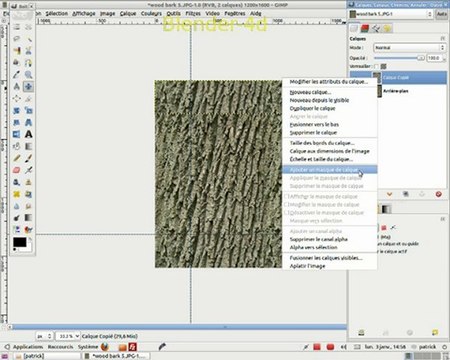Toggle the lock alpha channel icon

point(384,66)
